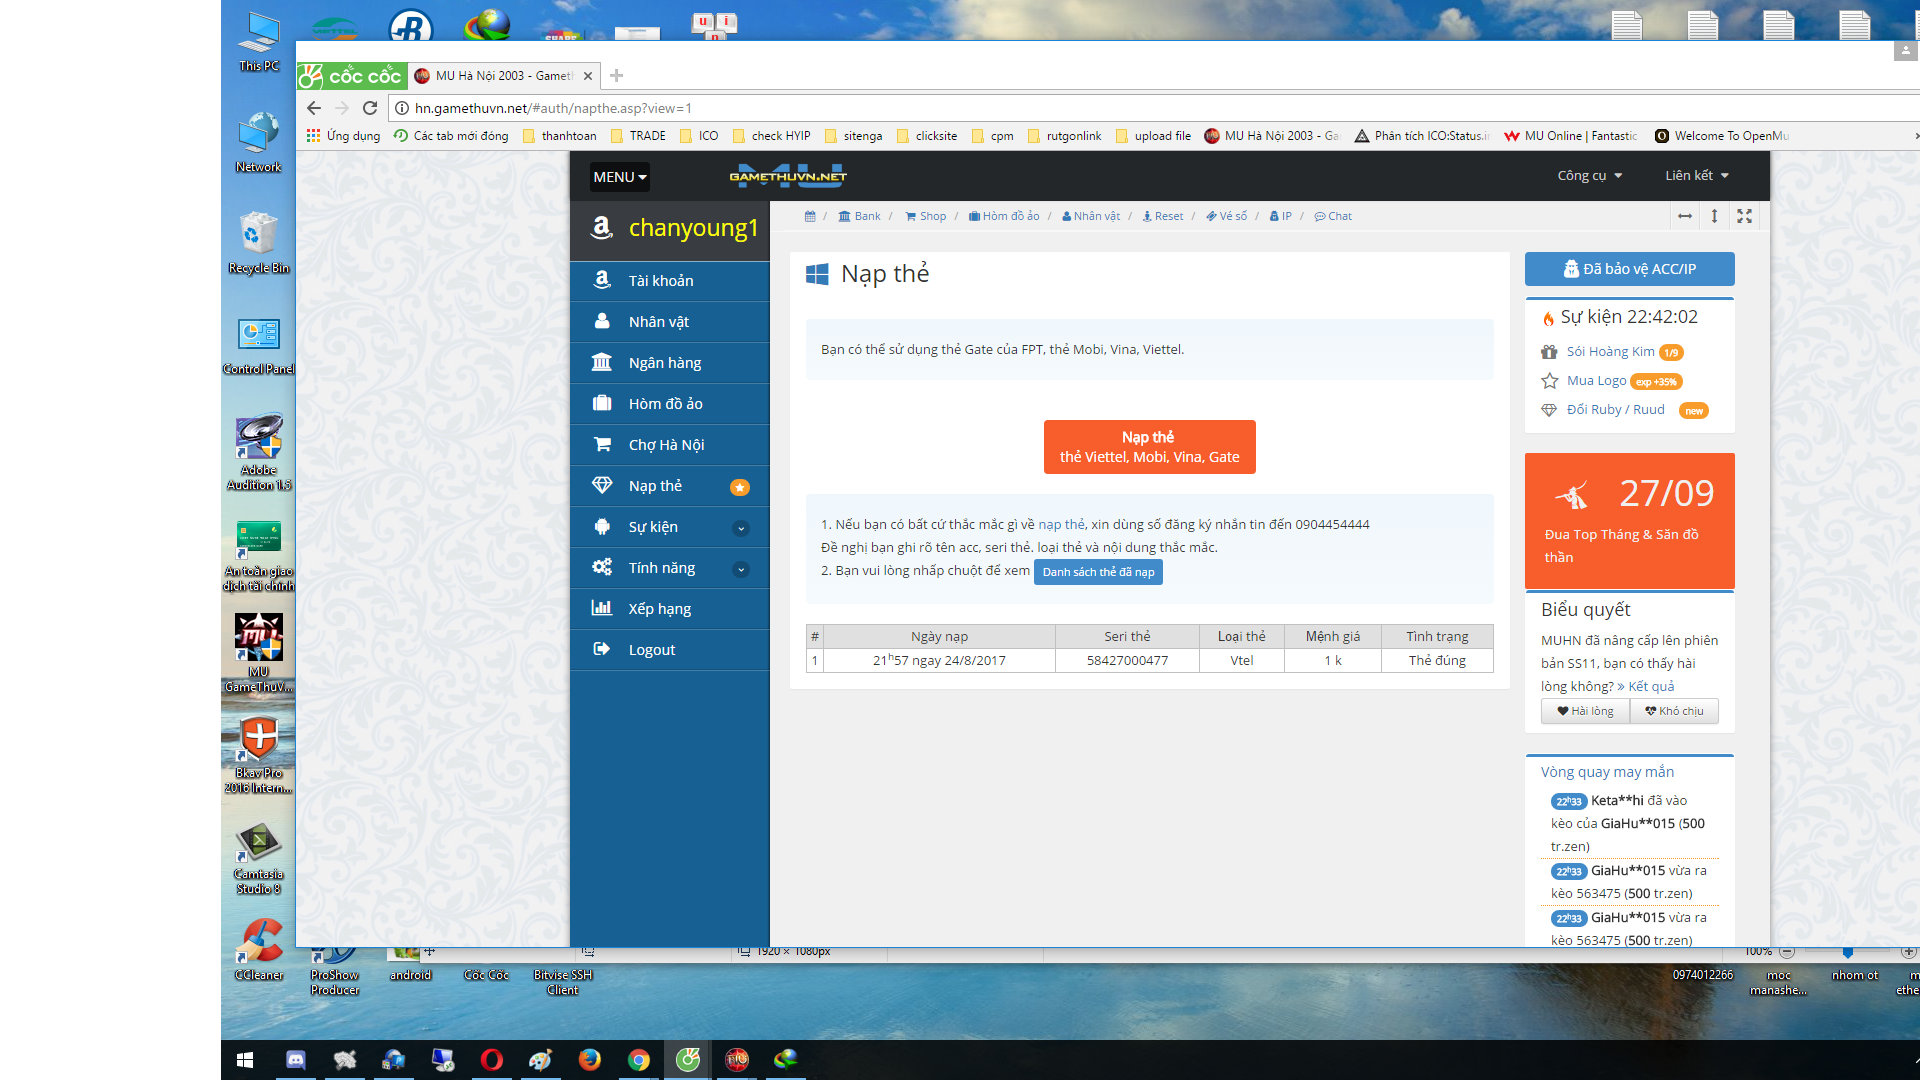Toggle horizontal width expand arrows icon

point(1685,216)
